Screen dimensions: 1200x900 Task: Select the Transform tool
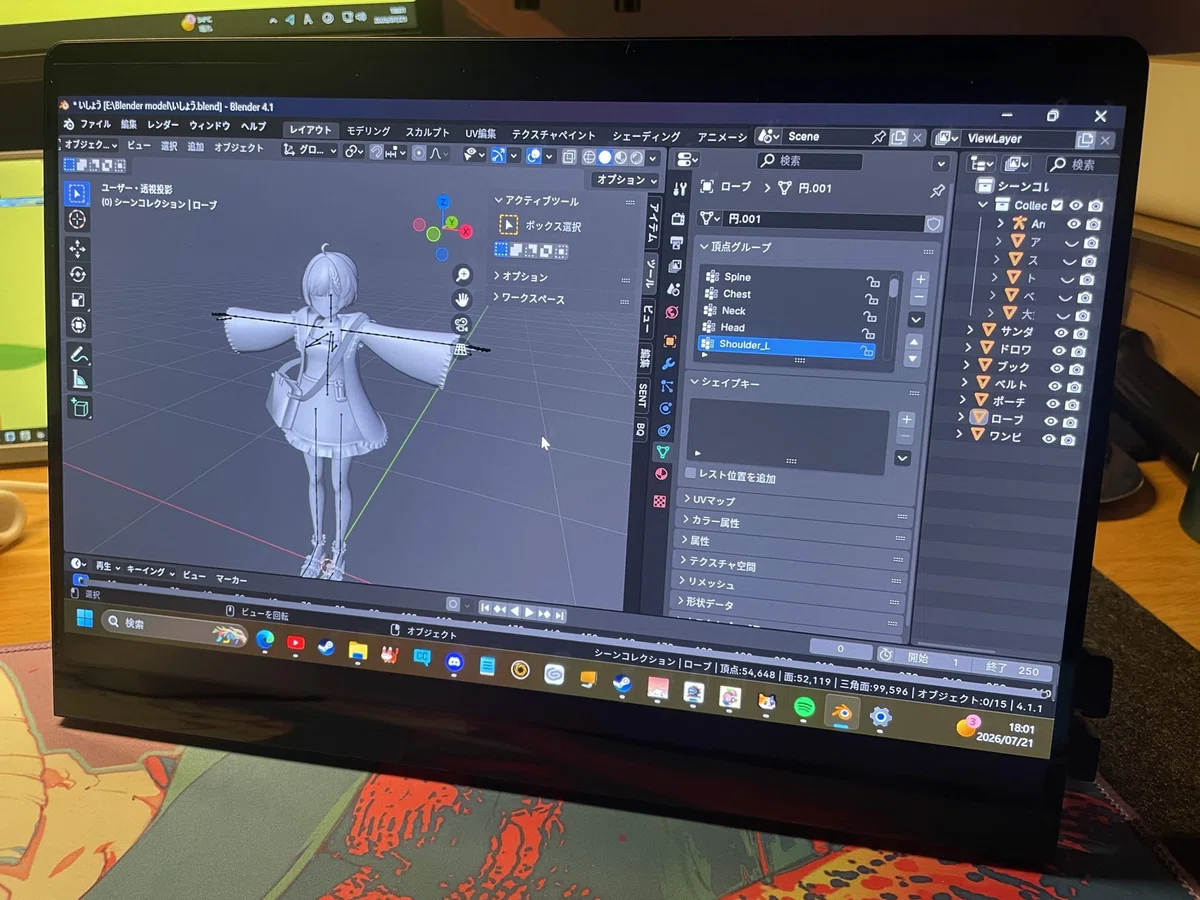pyautogui.click(x=78, y=325)
